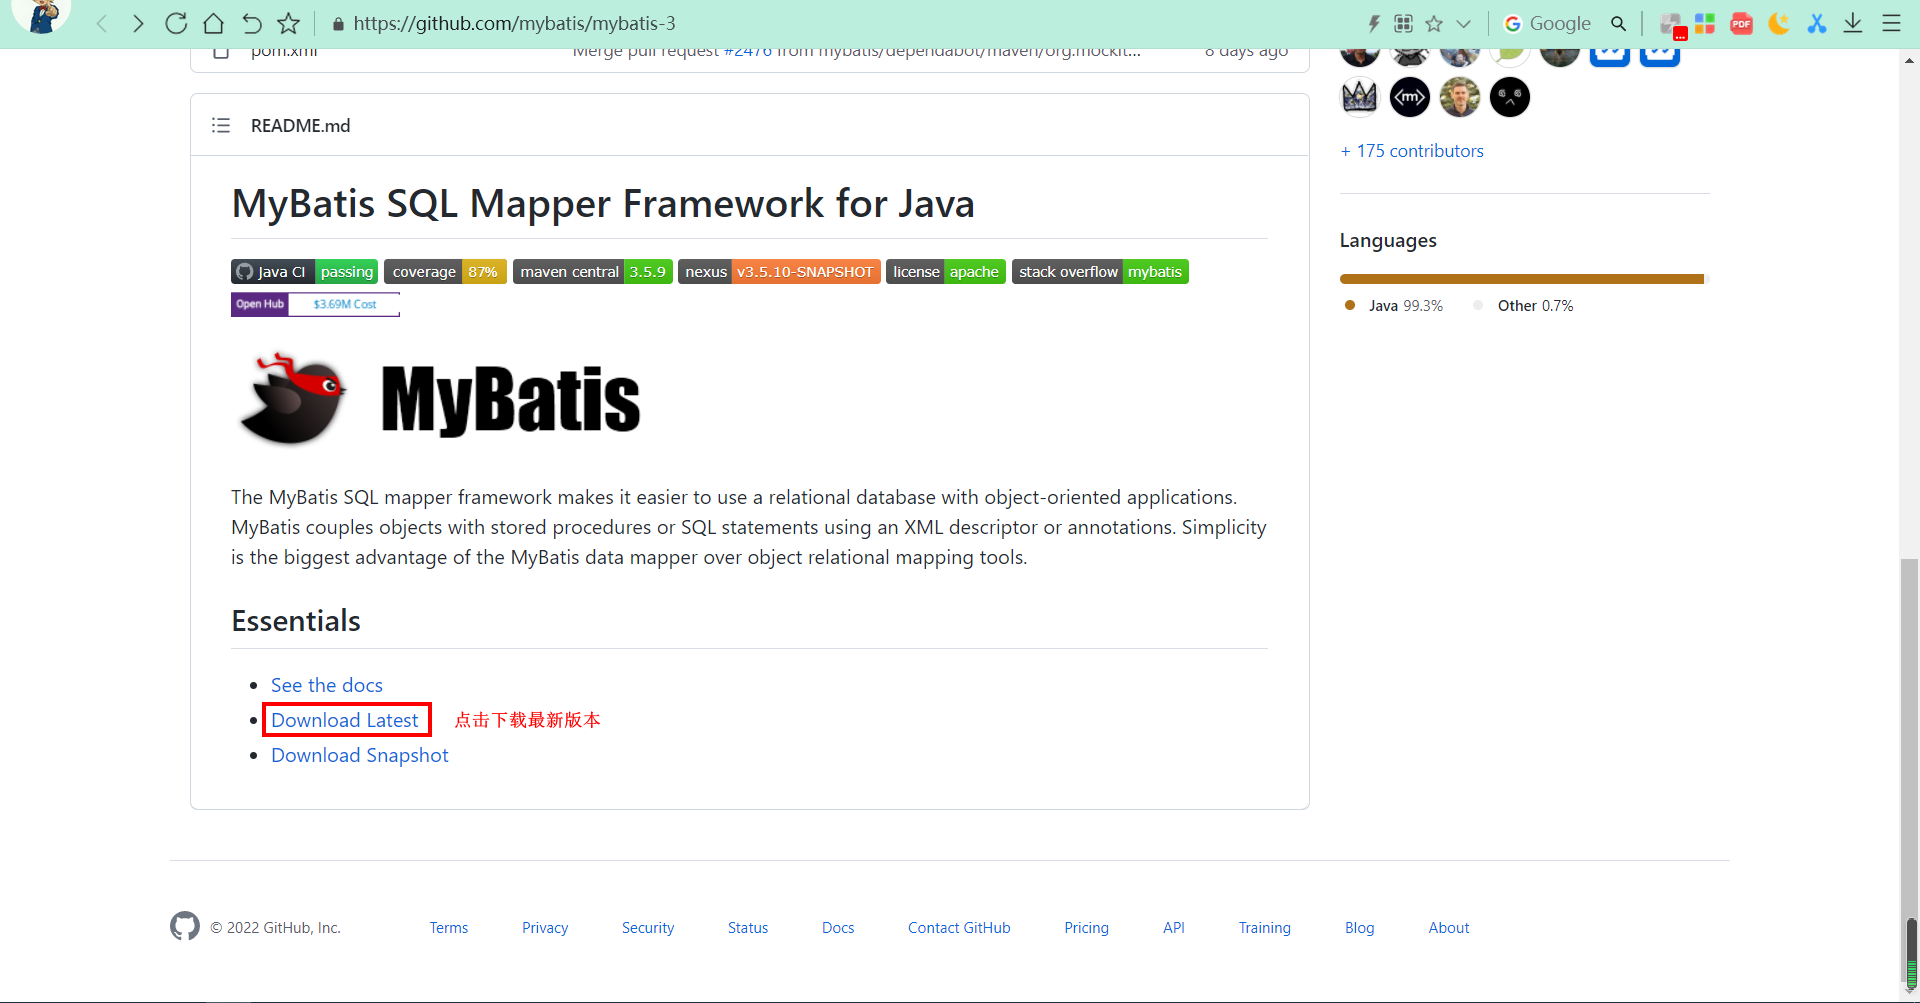The height and width of the screenshot is (1003, 1920).
Task: Open the + 175 contributors link
Action: pos(1412,151)
